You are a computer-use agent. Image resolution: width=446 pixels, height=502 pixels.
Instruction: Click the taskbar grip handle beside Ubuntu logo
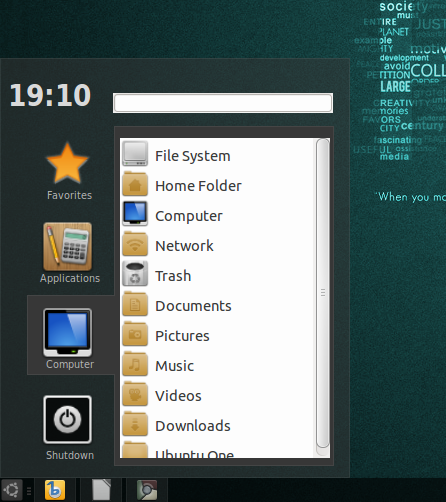pyautogui.click(x=29, y=491)
